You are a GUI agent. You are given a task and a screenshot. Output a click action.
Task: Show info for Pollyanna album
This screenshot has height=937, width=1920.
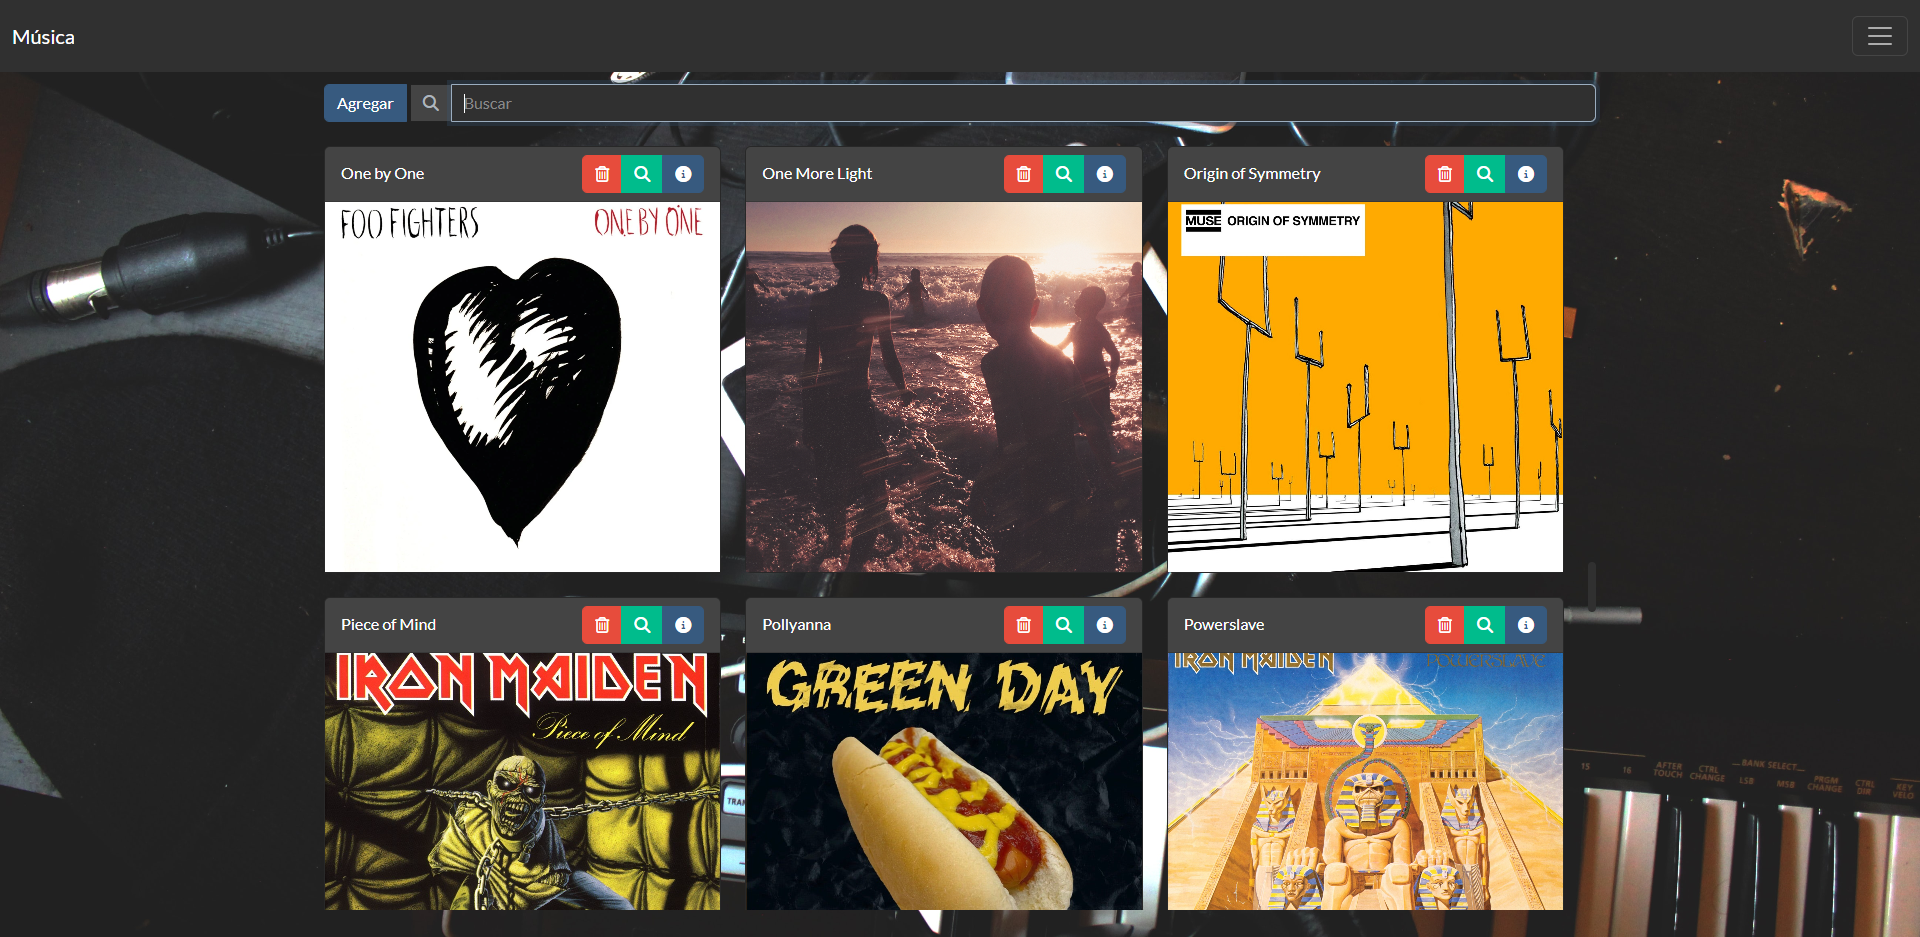(x=1105, y=625)
